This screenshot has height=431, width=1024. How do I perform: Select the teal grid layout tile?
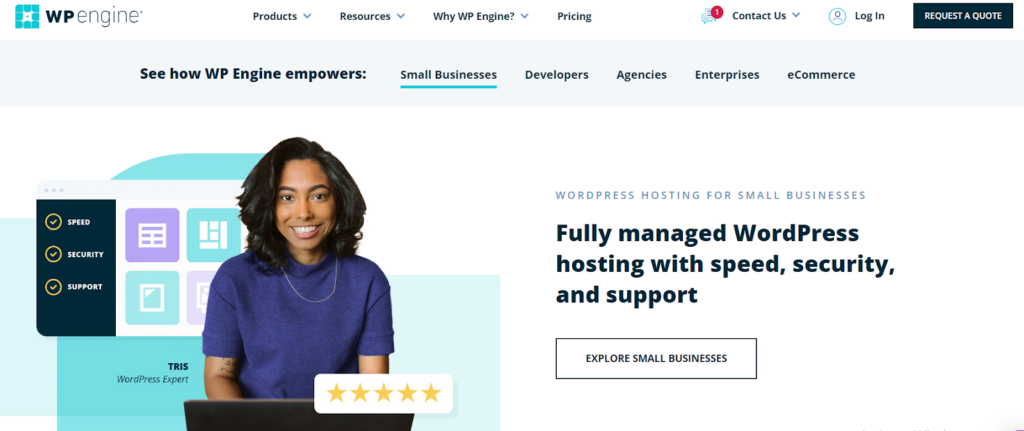pyautogui.click(x=213, y=235)
